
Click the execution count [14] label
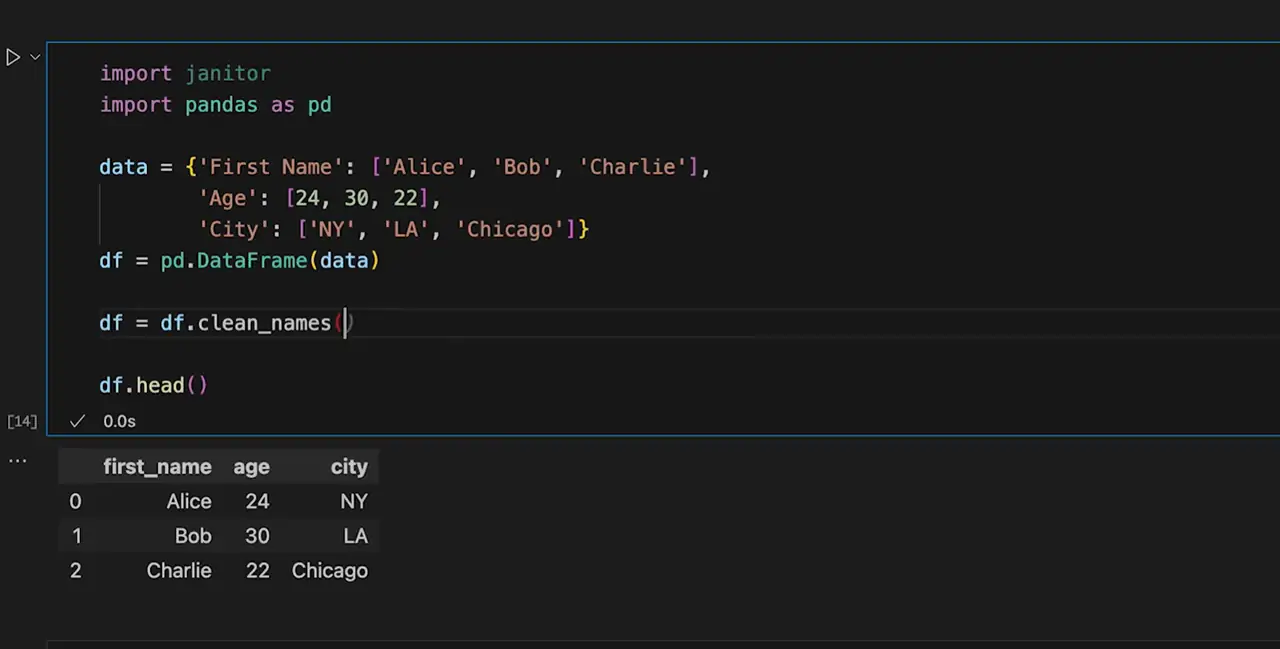(x=22, y=421)
